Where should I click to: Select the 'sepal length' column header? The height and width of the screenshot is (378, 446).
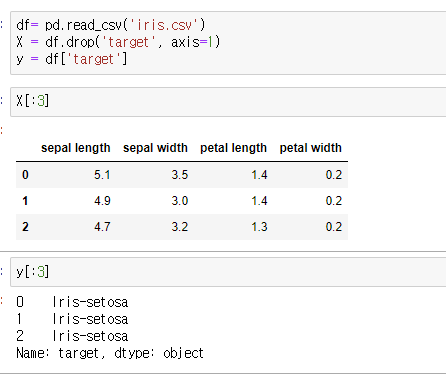[76, 148]
